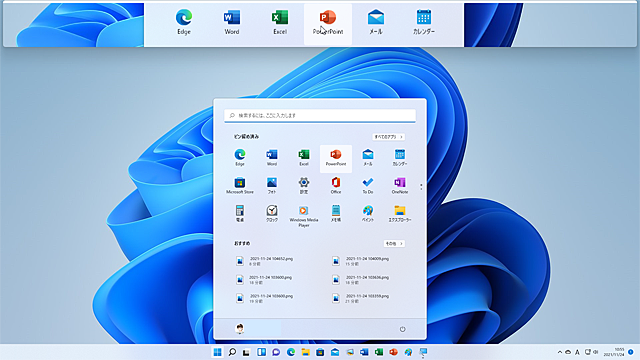Show hidden system tray icons chevron
This screenshot has width=640, height=360.
[x=560, y=352]
